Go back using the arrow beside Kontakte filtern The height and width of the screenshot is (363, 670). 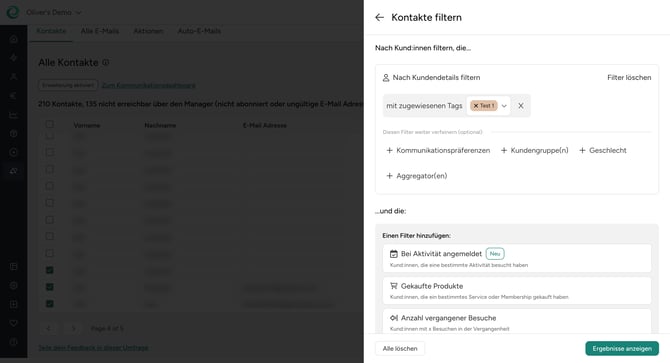click(x=379, y=18)
